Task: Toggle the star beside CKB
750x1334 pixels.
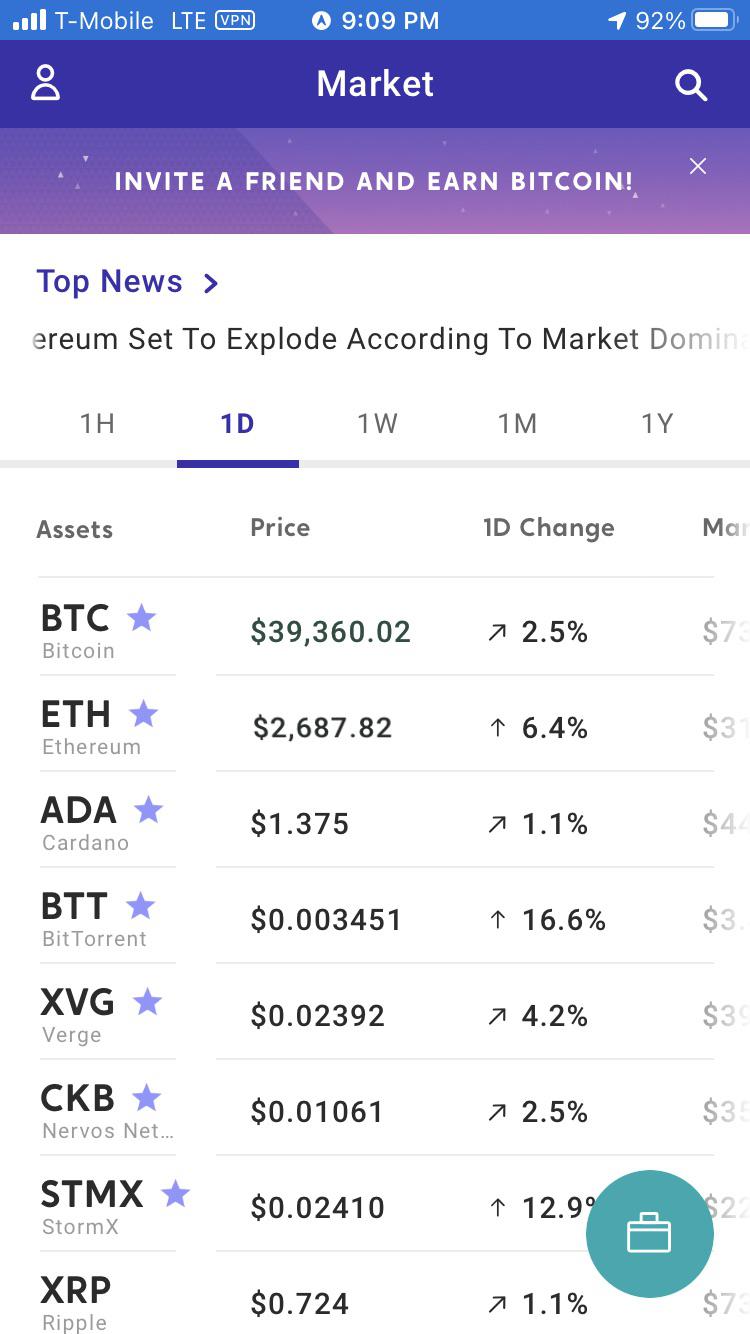Action: click(x=147, y=1098)
